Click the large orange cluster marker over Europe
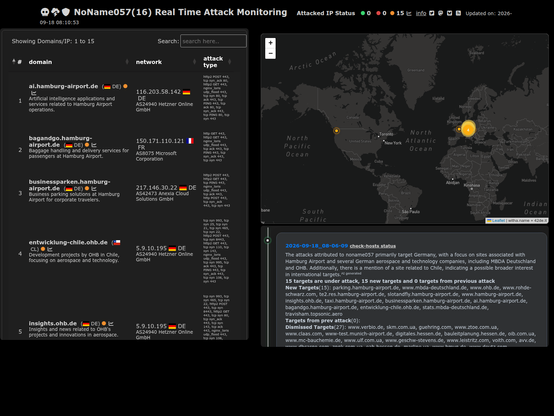The width and height of the screenshot is (554, 416). click(468, 129)
